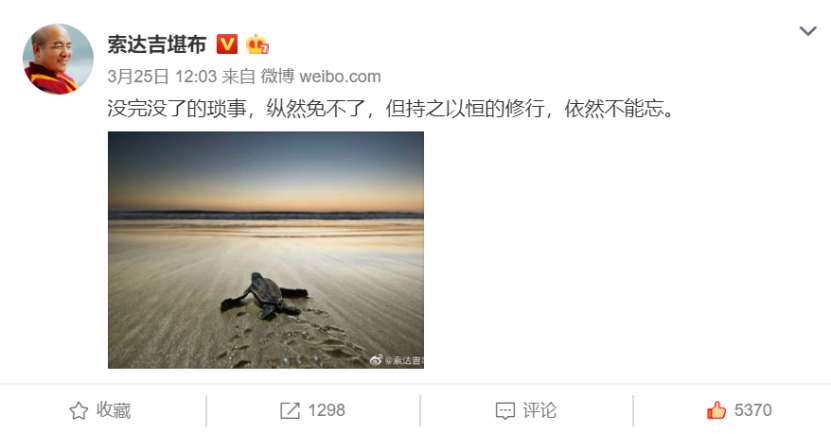Click the red thumbs-up like icon

point(716,410)
